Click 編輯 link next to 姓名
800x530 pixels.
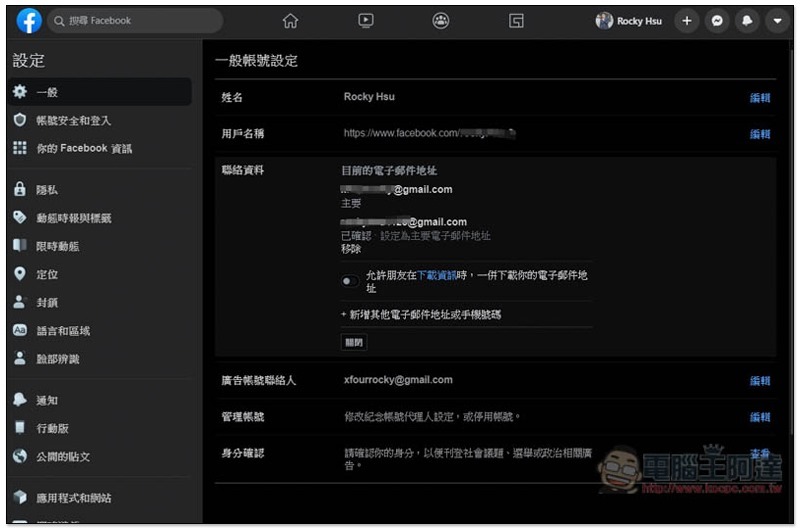pyautogui.click(x=760, y=98)
